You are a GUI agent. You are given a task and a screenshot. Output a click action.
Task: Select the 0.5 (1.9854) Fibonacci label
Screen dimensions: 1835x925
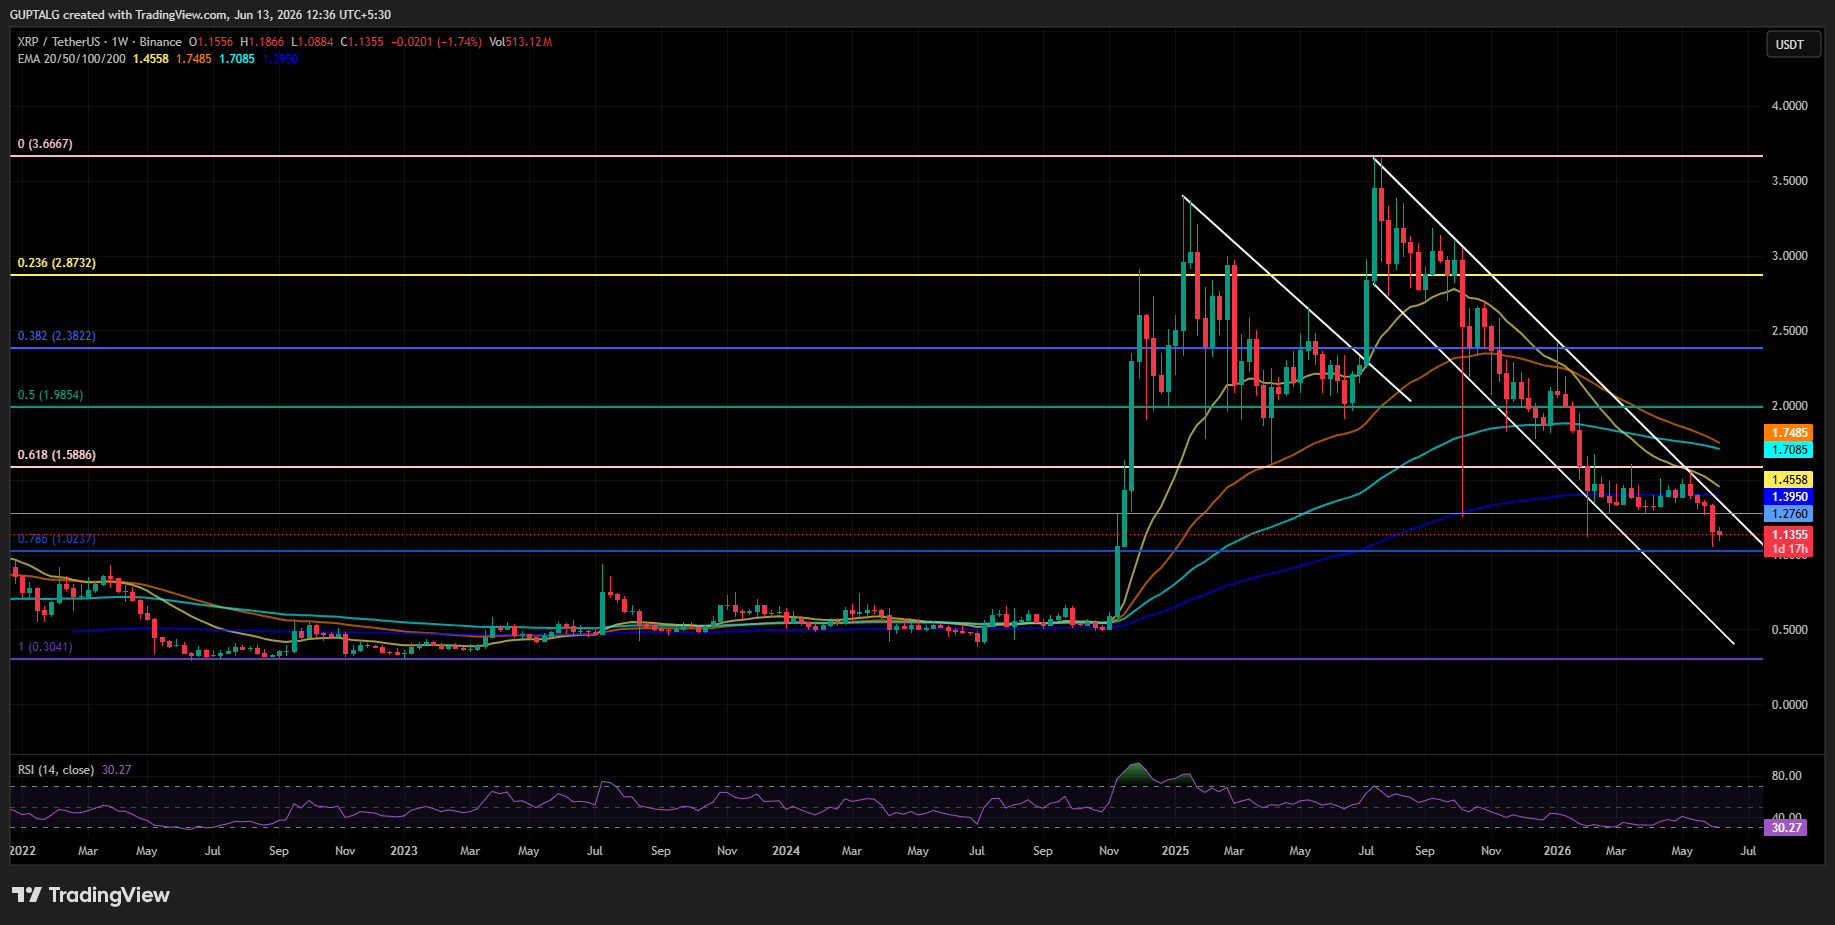point(50,395)
